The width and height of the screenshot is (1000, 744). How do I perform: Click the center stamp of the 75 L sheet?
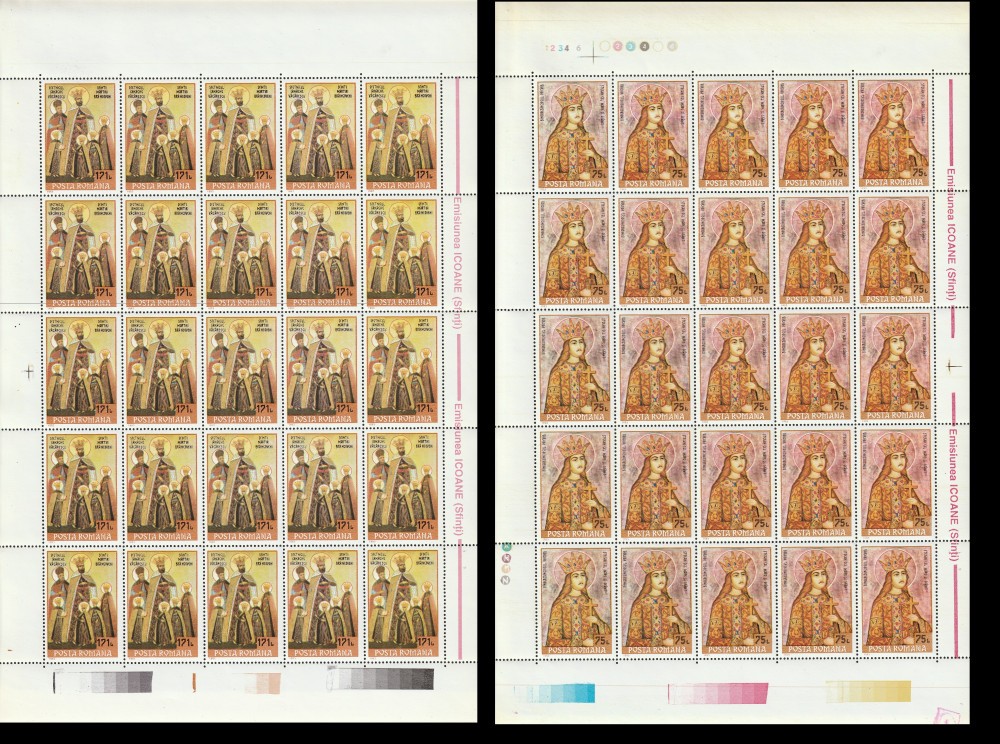735,367
